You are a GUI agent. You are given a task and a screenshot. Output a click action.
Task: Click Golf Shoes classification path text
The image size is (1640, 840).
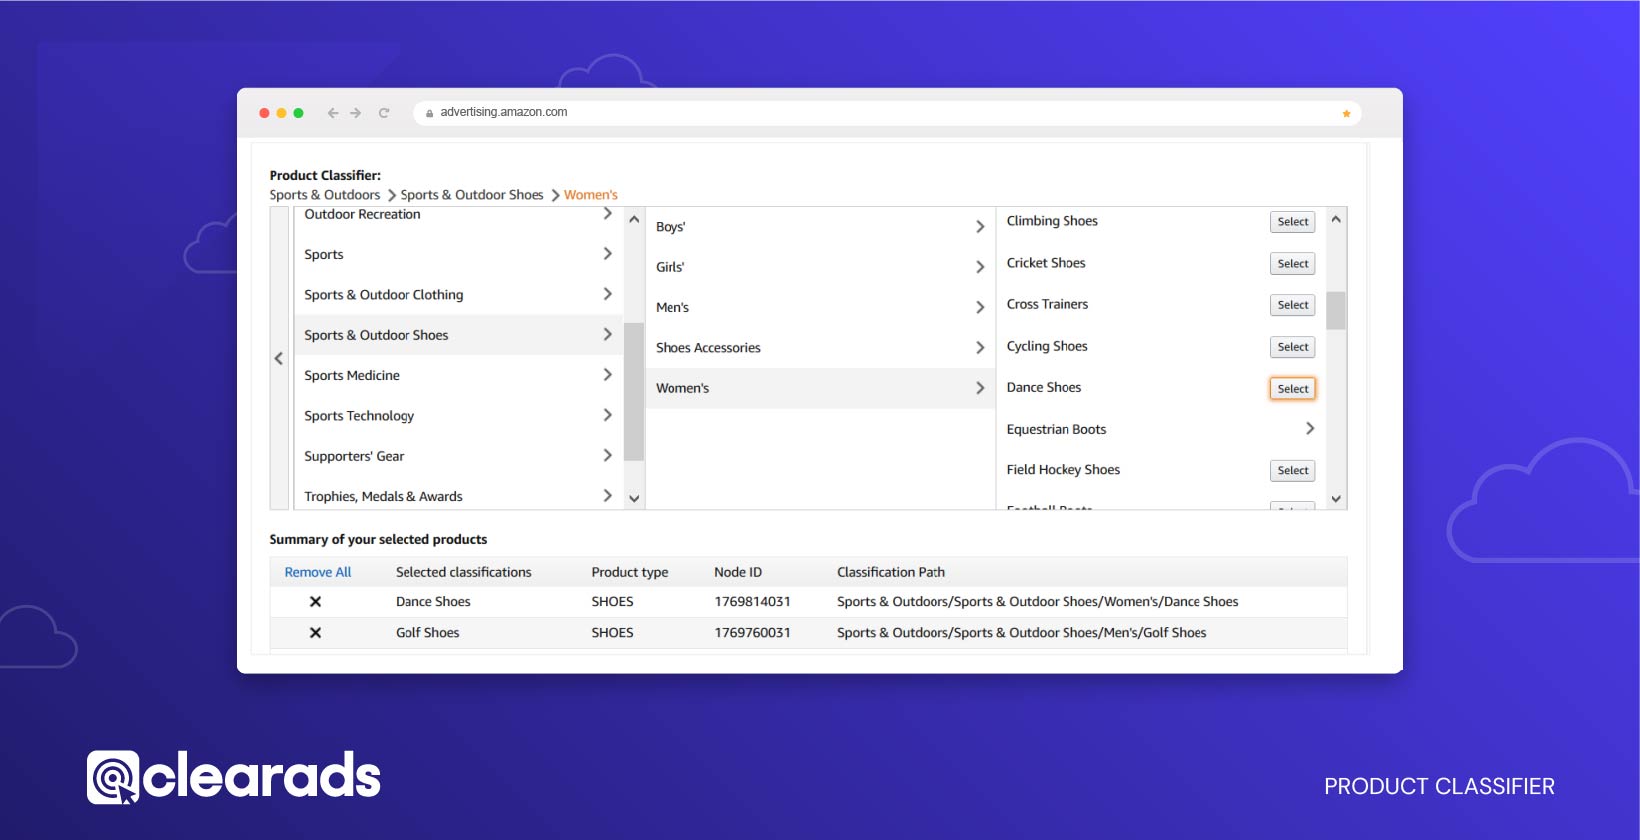(x=1021, y=632)
